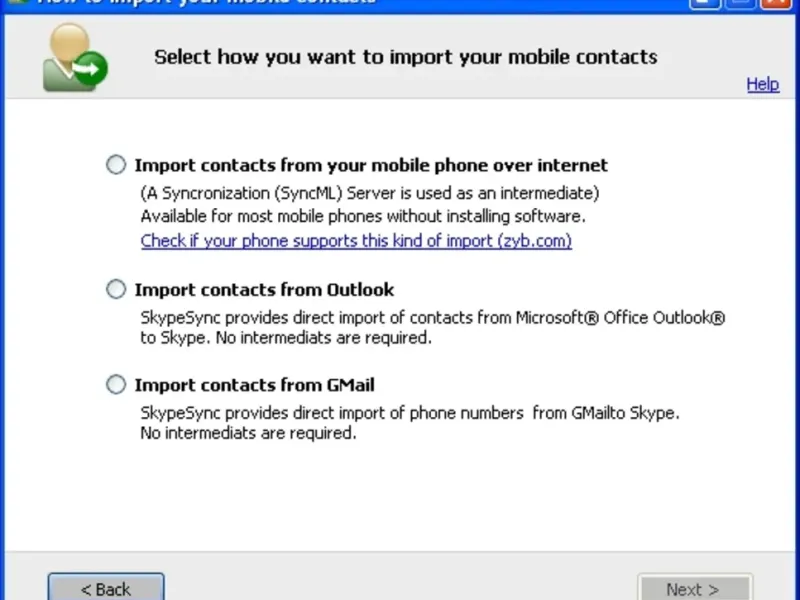Choose the Import contacts from Outlook radio button
Image resolution: width=800 pixels, height=600 pixels.
[117, 290]
